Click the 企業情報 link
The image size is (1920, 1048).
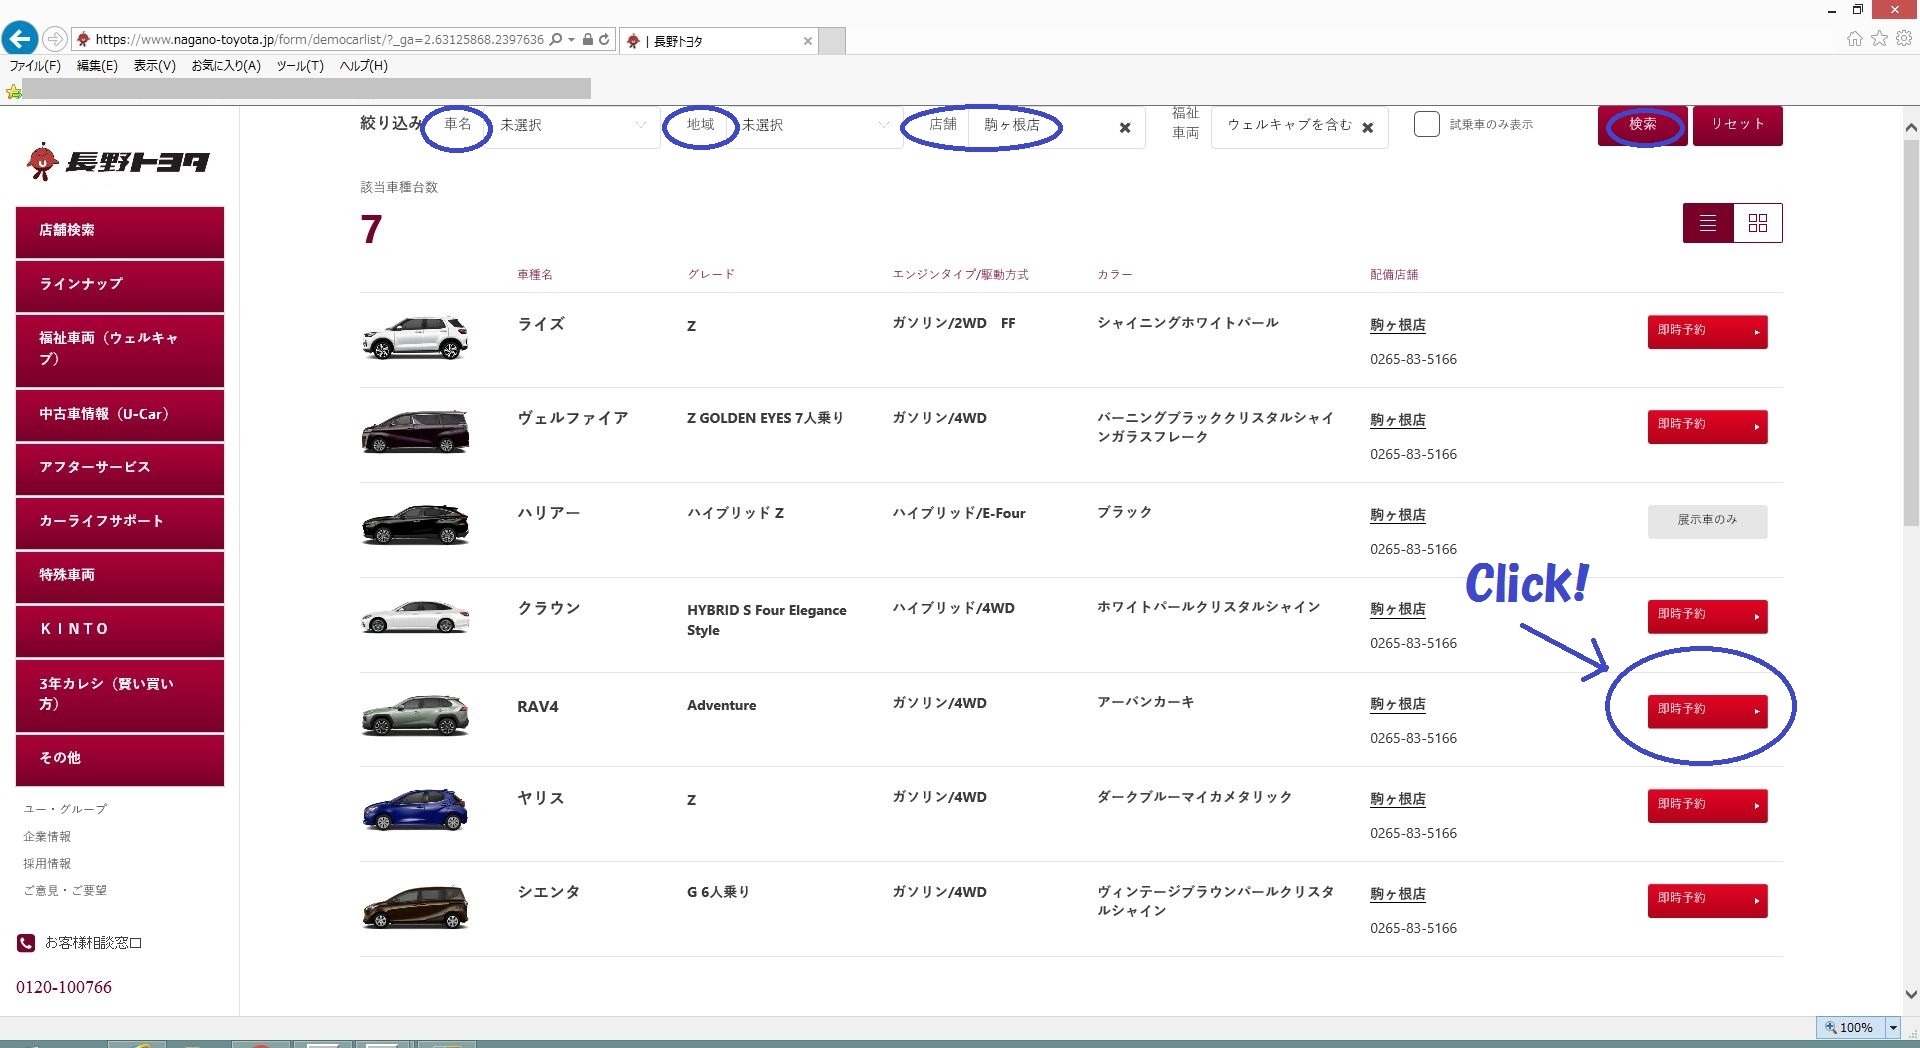tap(47, 836)
